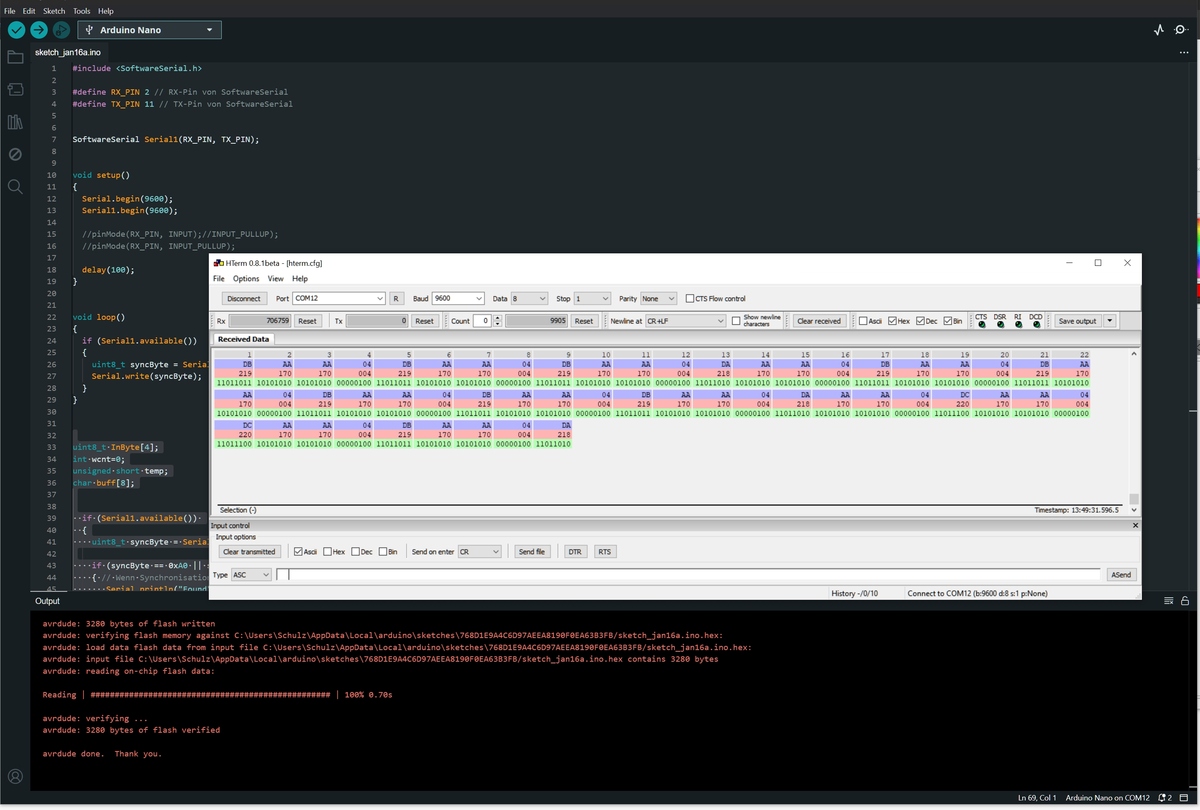Toggle Ascii checkbox in Input options

298,551
